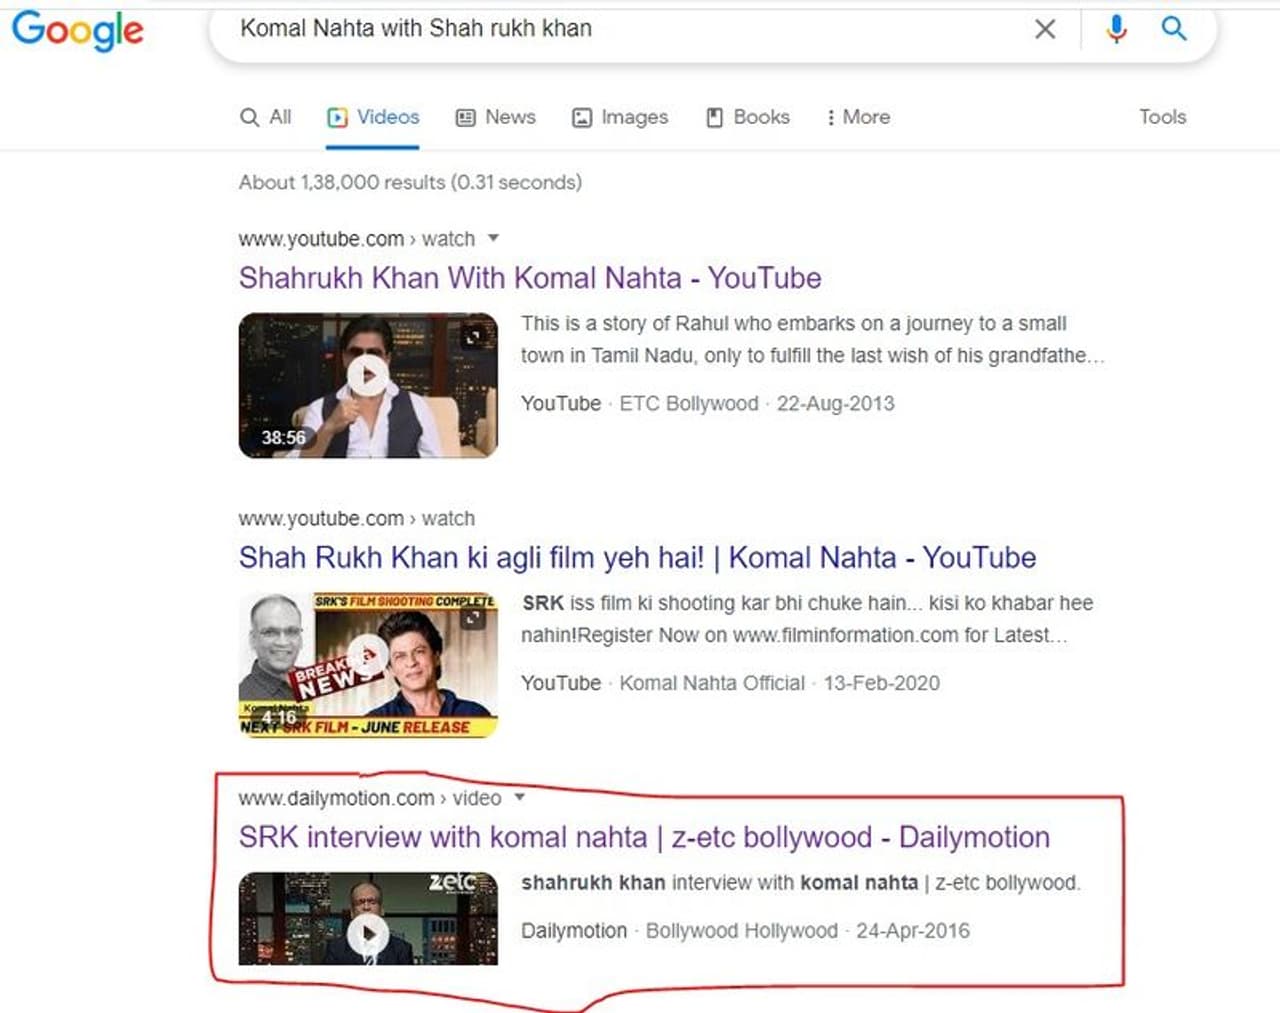1280x1013 pixels.
Task: Open 'Shahrukh Khan With Komal Nahta - YouTube' link
Action: pos(529,278)
